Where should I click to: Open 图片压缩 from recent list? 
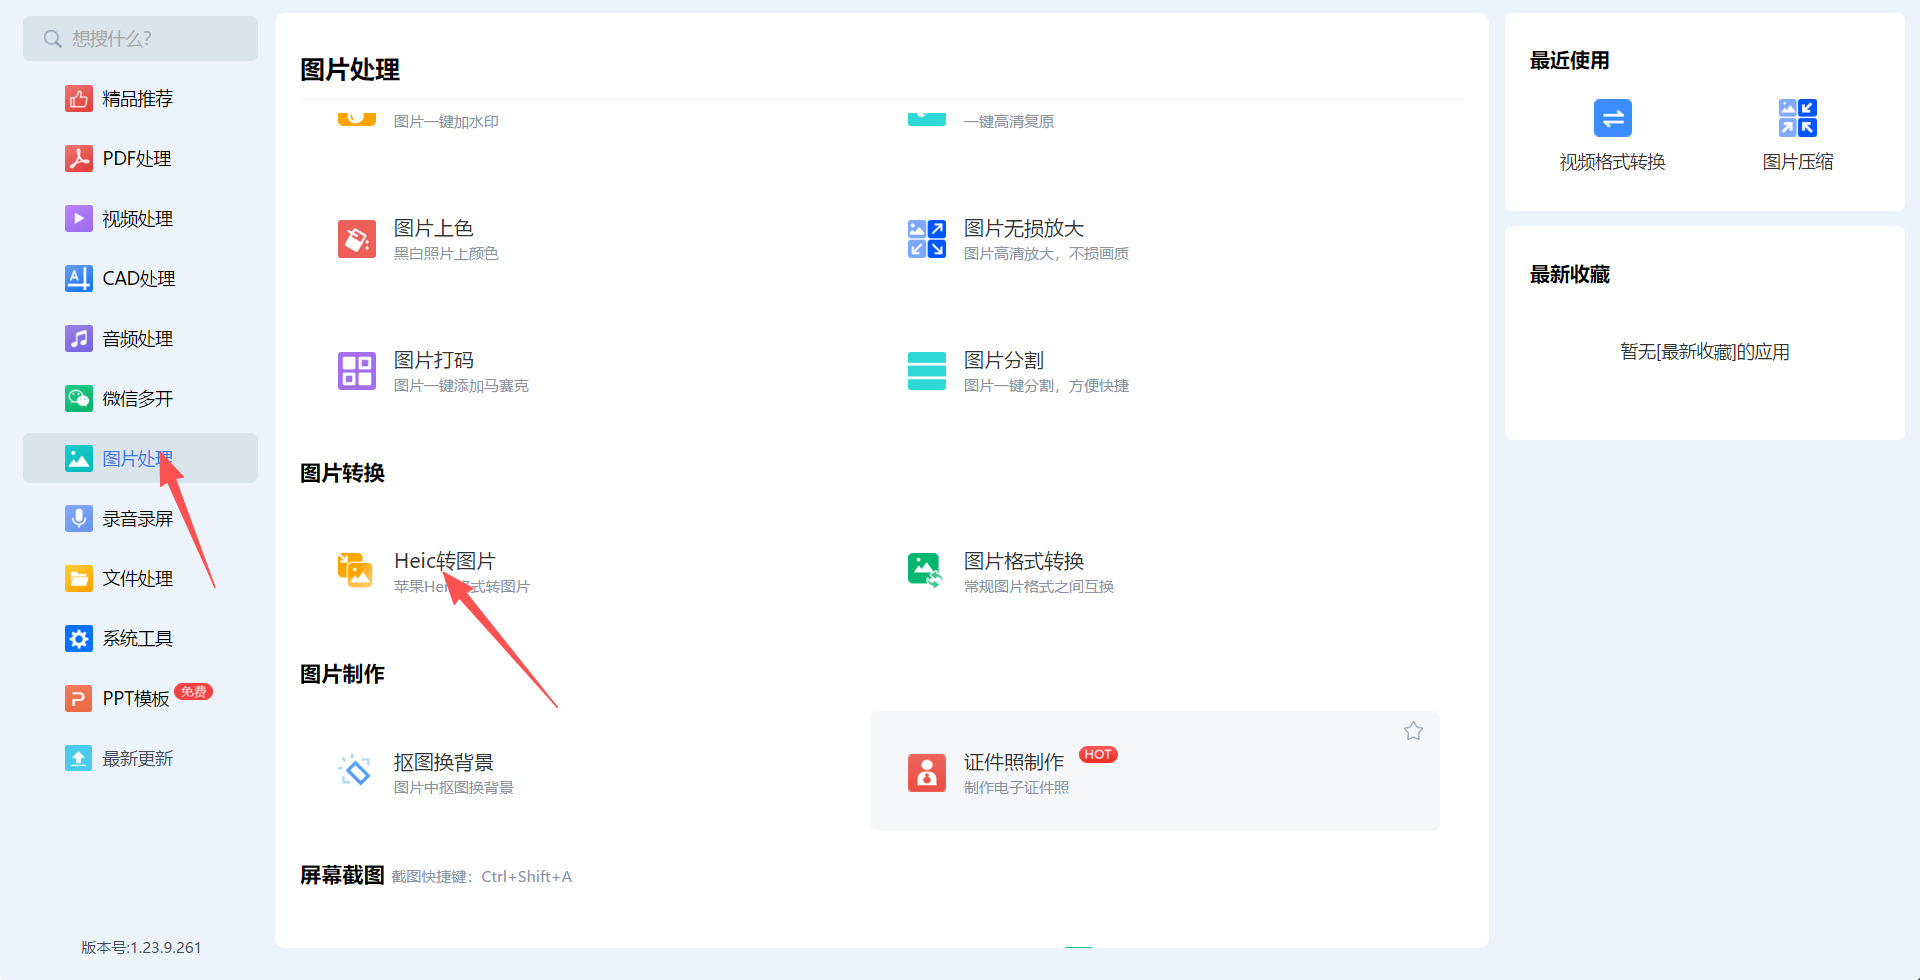click(x=1798, y=162)
